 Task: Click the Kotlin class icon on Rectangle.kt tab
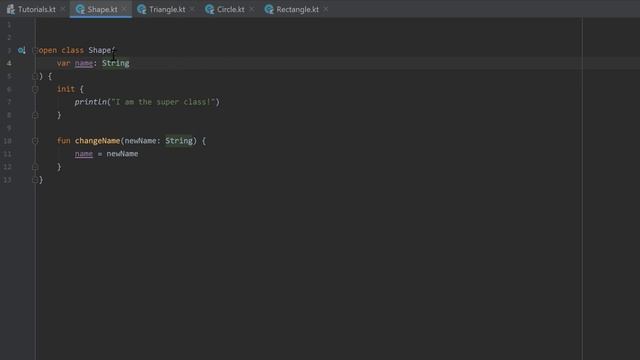[x=269, y=9]
